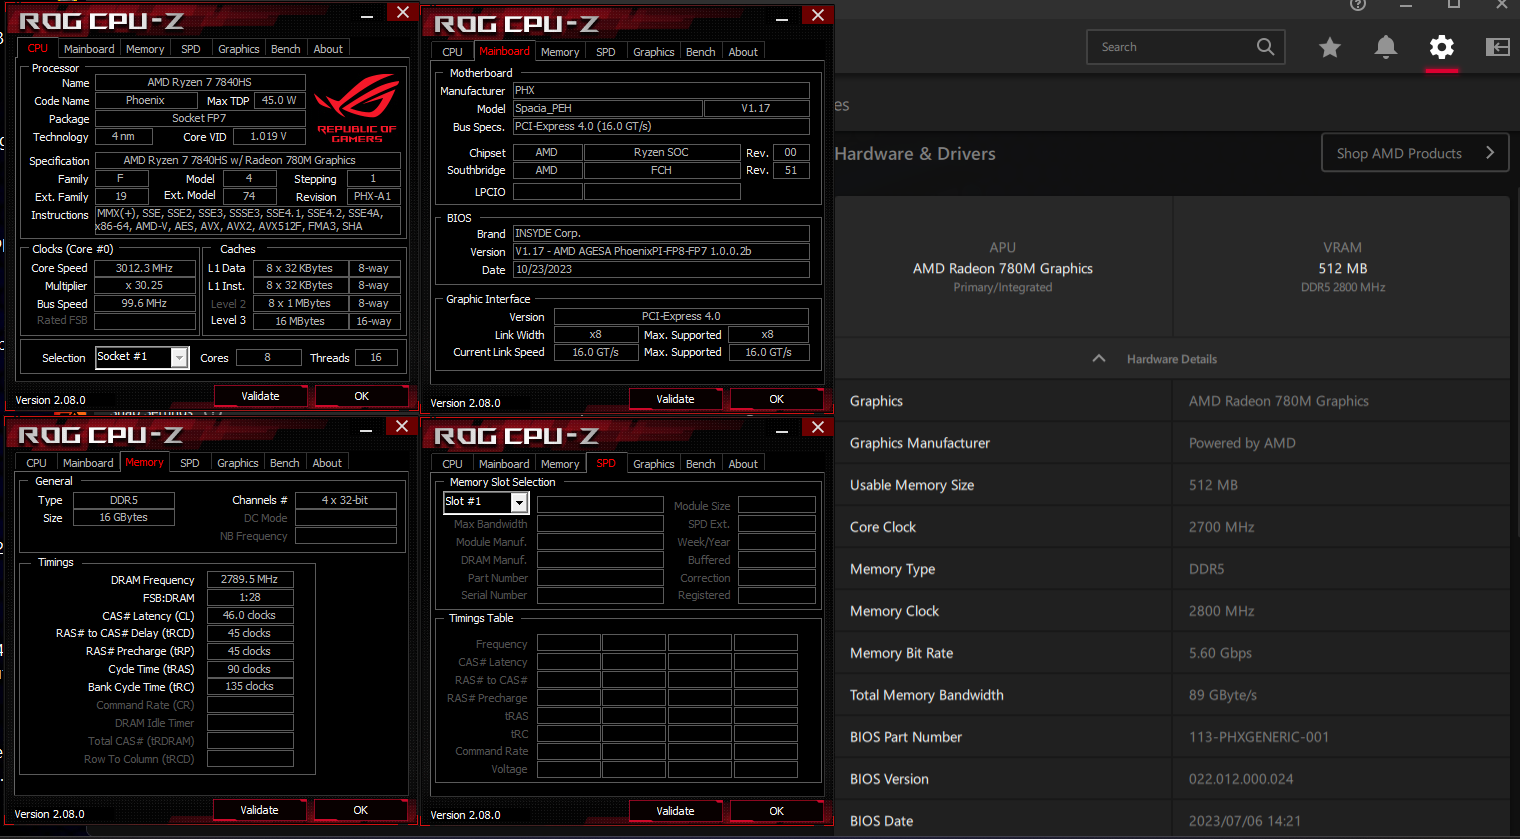
Task: Select CPU tab in Mainboard window
Action: pos(453,52)
